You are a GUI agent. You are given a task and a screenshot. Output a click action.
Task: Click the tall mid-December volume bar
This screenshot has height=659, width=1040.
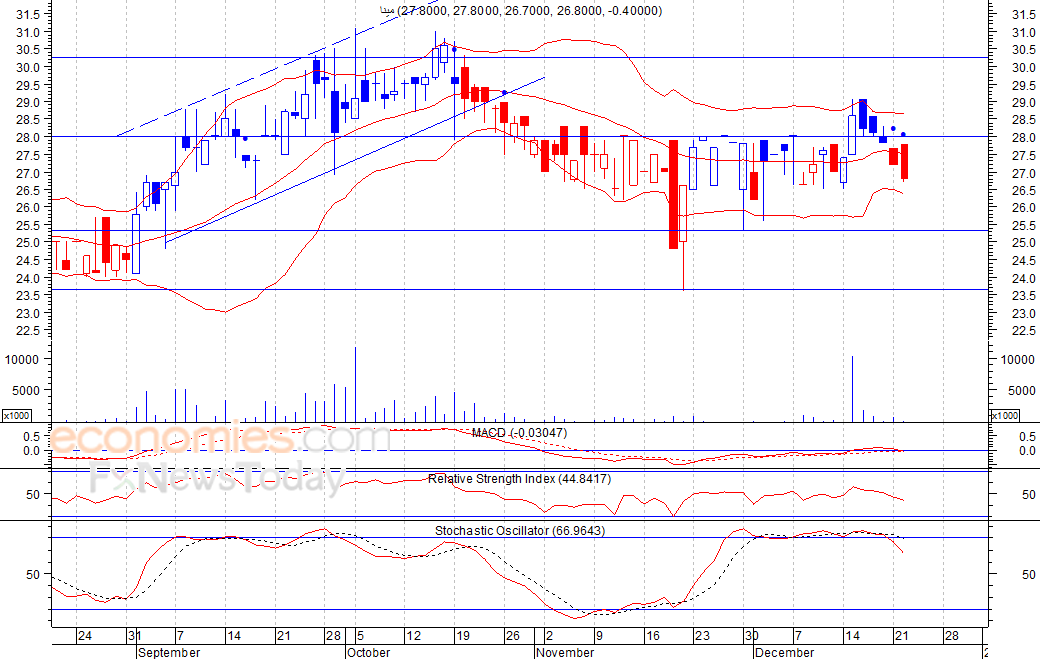852,389
